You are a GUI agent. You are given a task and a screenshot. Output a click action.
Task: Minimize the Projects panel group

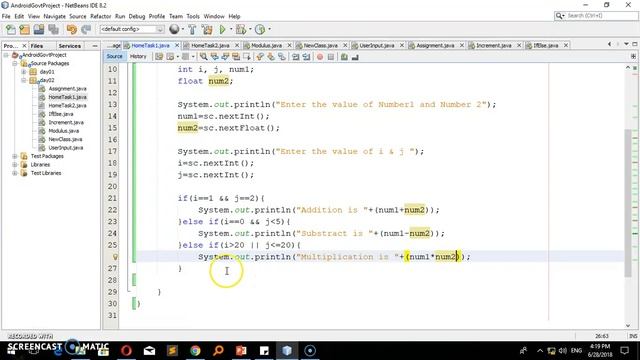(95, 46)
